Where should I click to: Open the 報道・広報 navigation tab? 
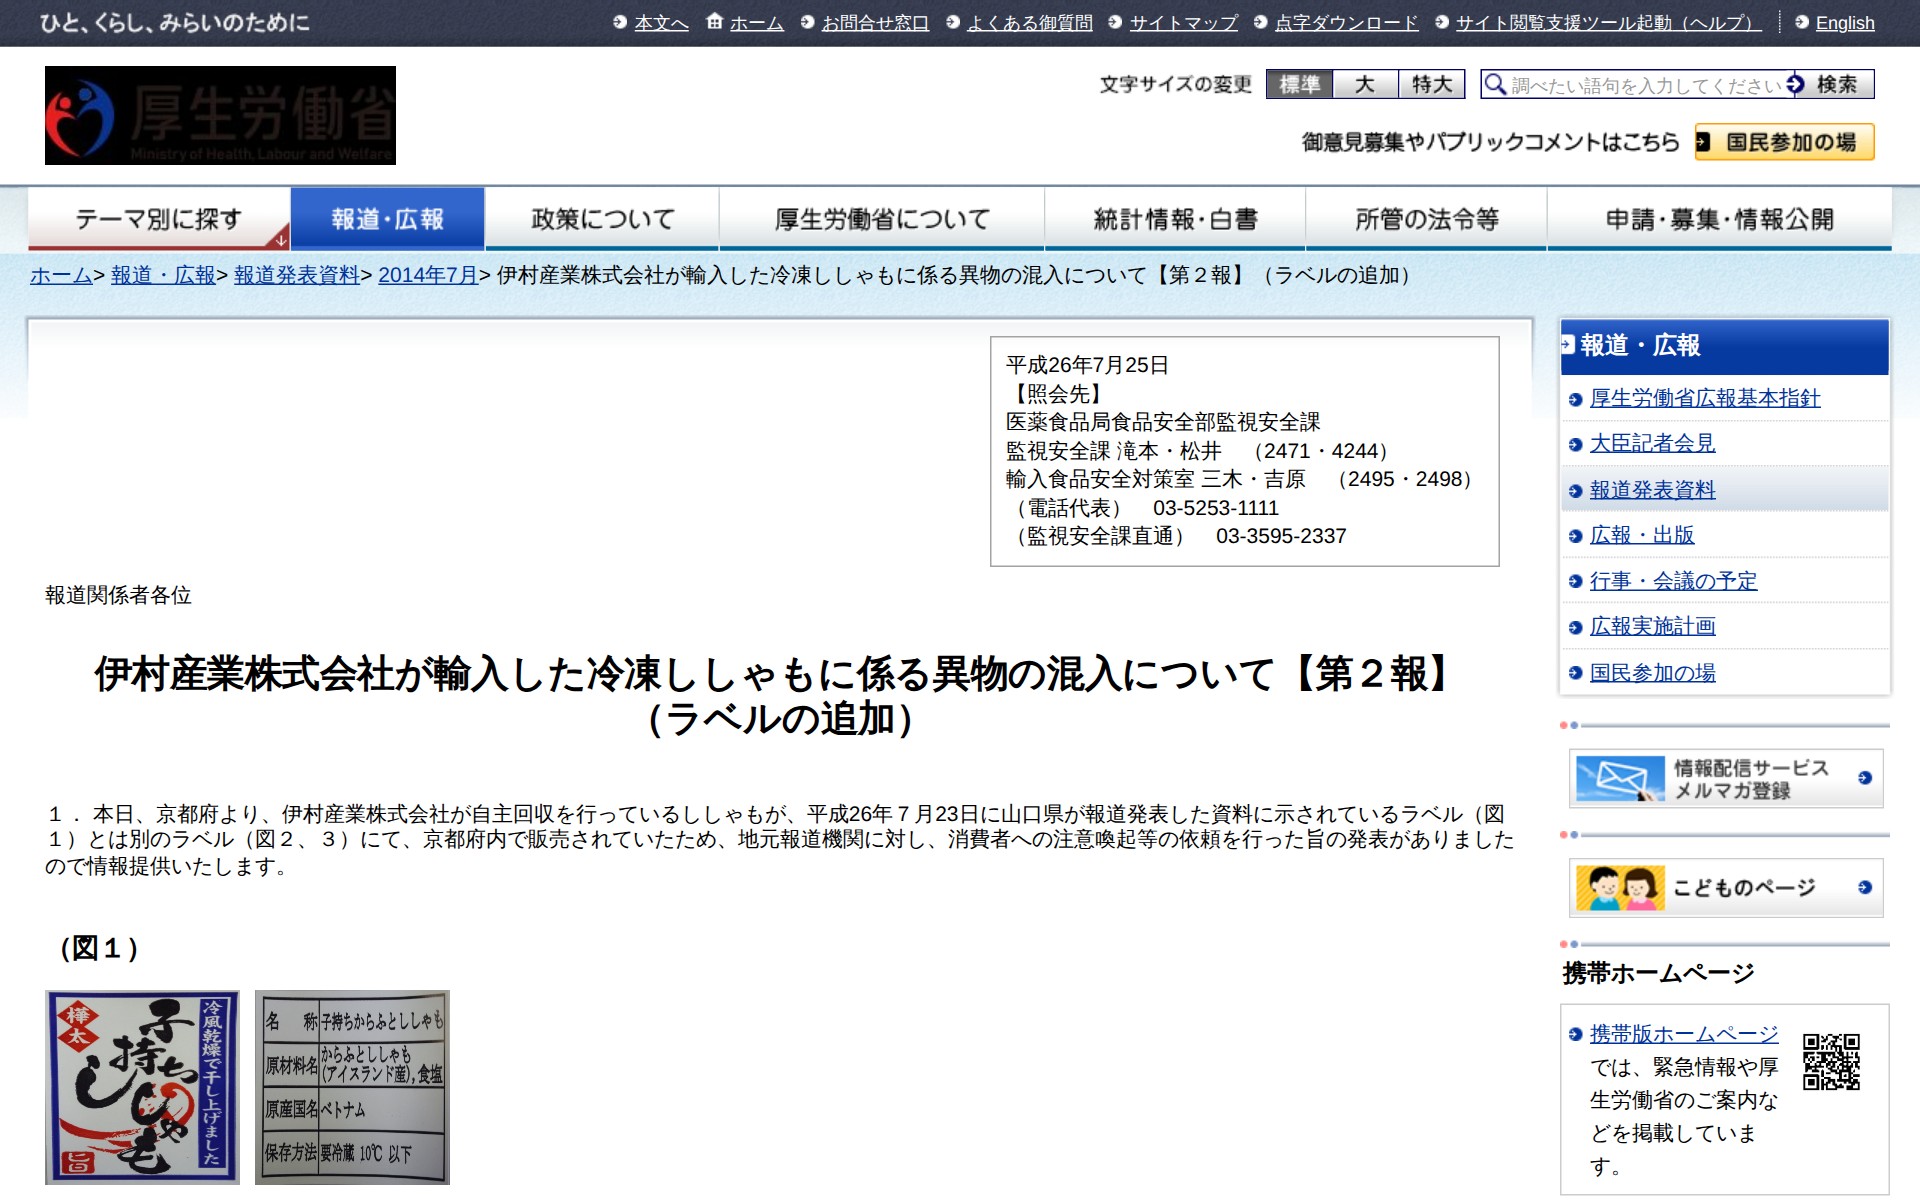point(388,219)
